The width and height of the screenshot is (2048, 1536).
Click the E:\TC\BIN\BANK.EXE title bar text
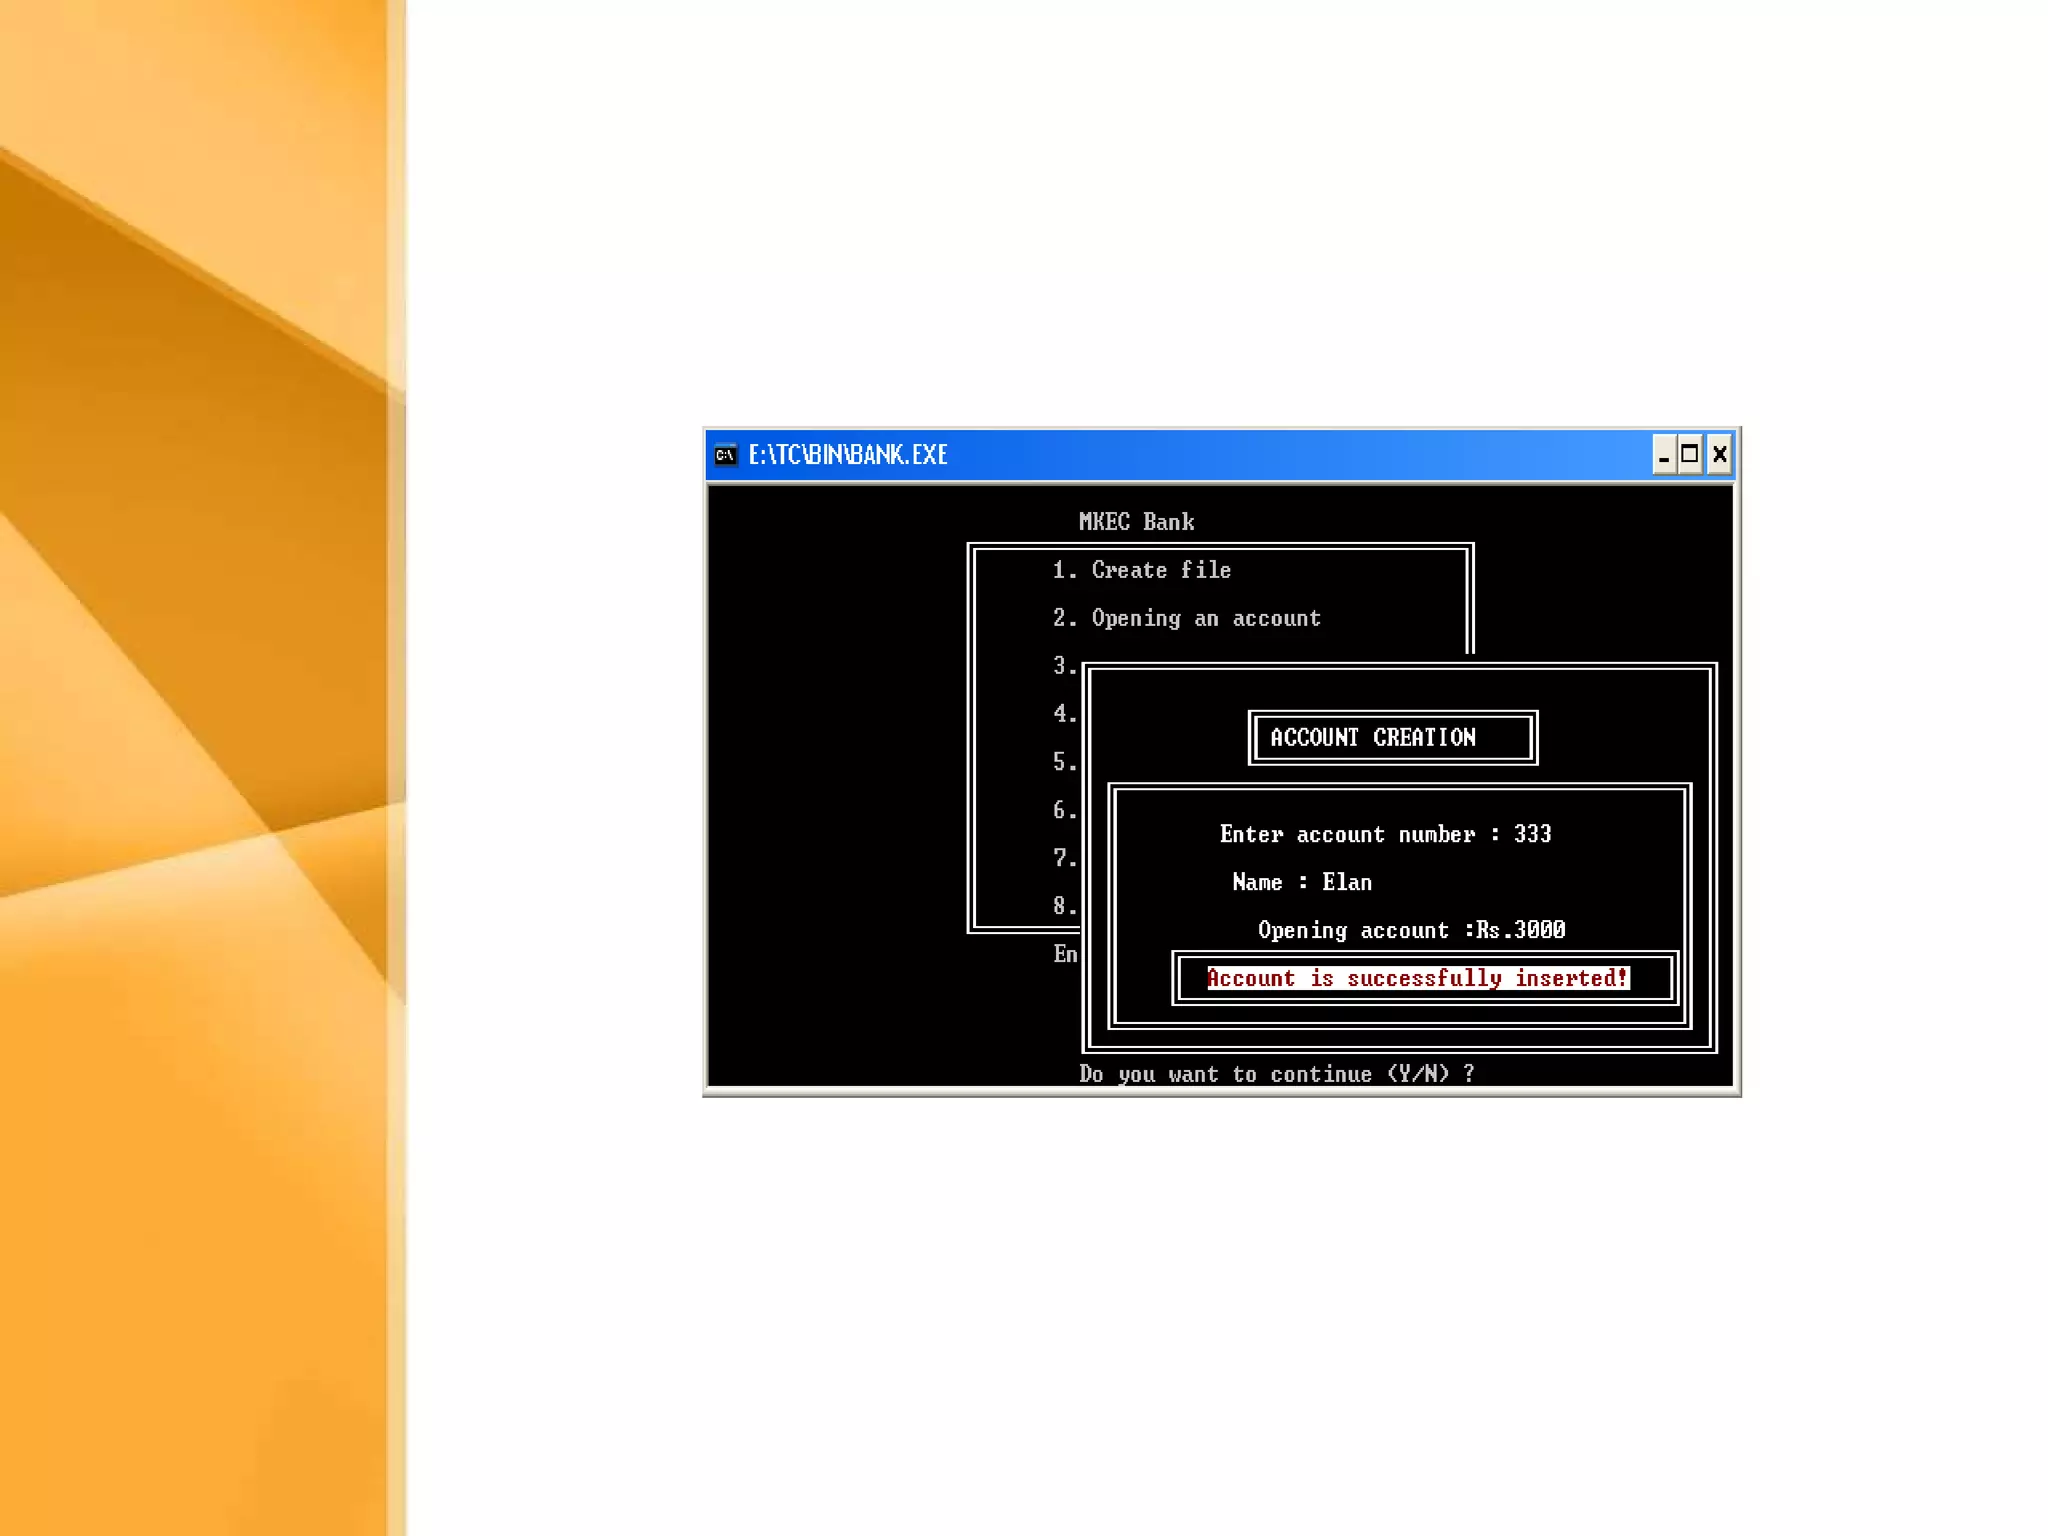[848, 455]
